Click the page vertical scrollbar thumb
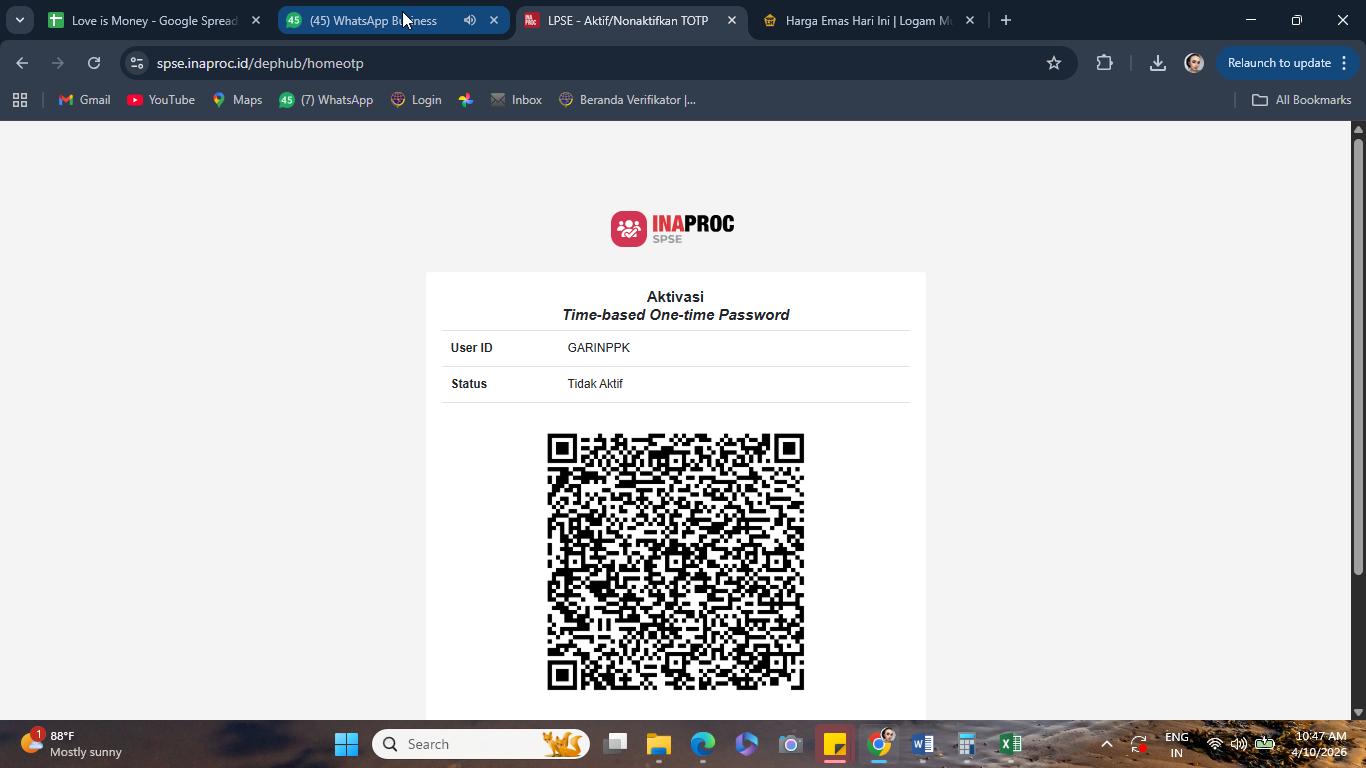This screenshot has height=768, width=1366. point(1358,356)
